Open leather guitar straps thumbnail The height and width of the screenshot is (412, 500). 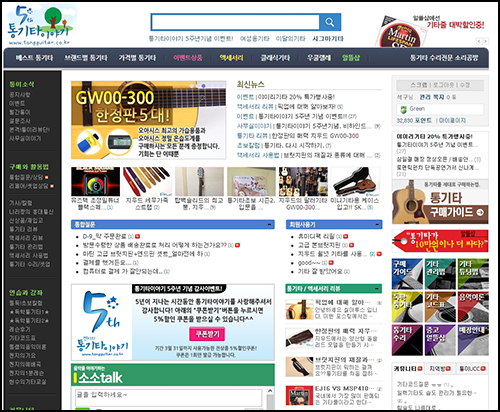point(147,182)
